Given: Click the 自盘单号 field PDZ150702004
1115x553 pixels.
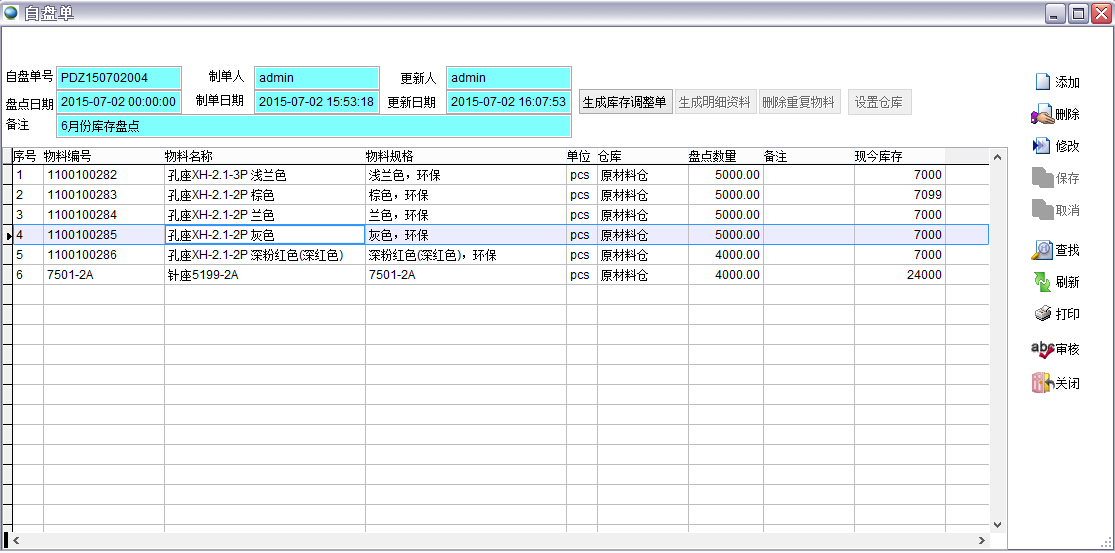Looking at the screenshot, I should click(x=119, y=78).
